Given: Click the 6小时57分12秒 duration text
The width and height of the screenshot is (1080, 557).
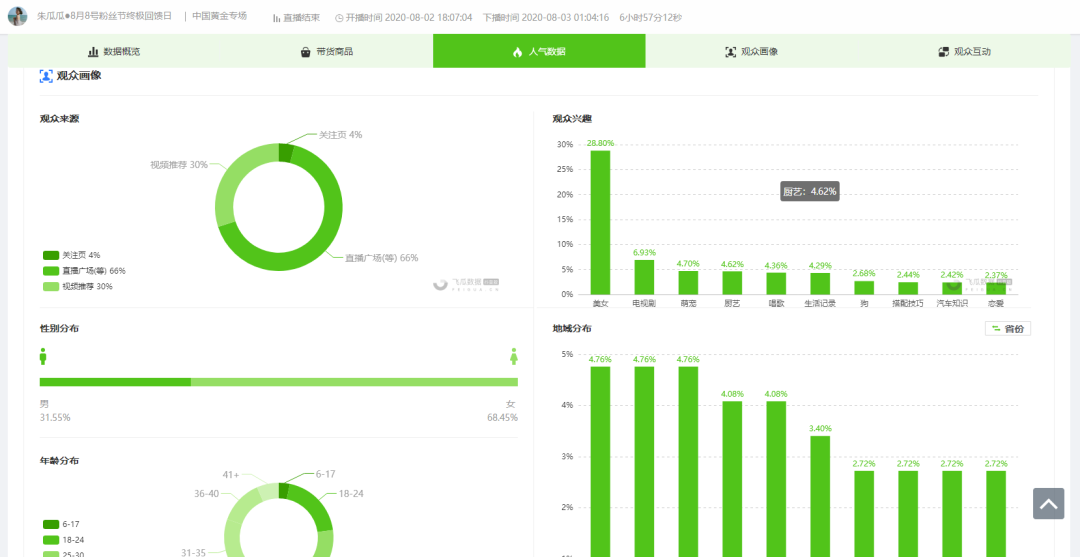Looking at the screenshot, I should [x=651, y=17].
